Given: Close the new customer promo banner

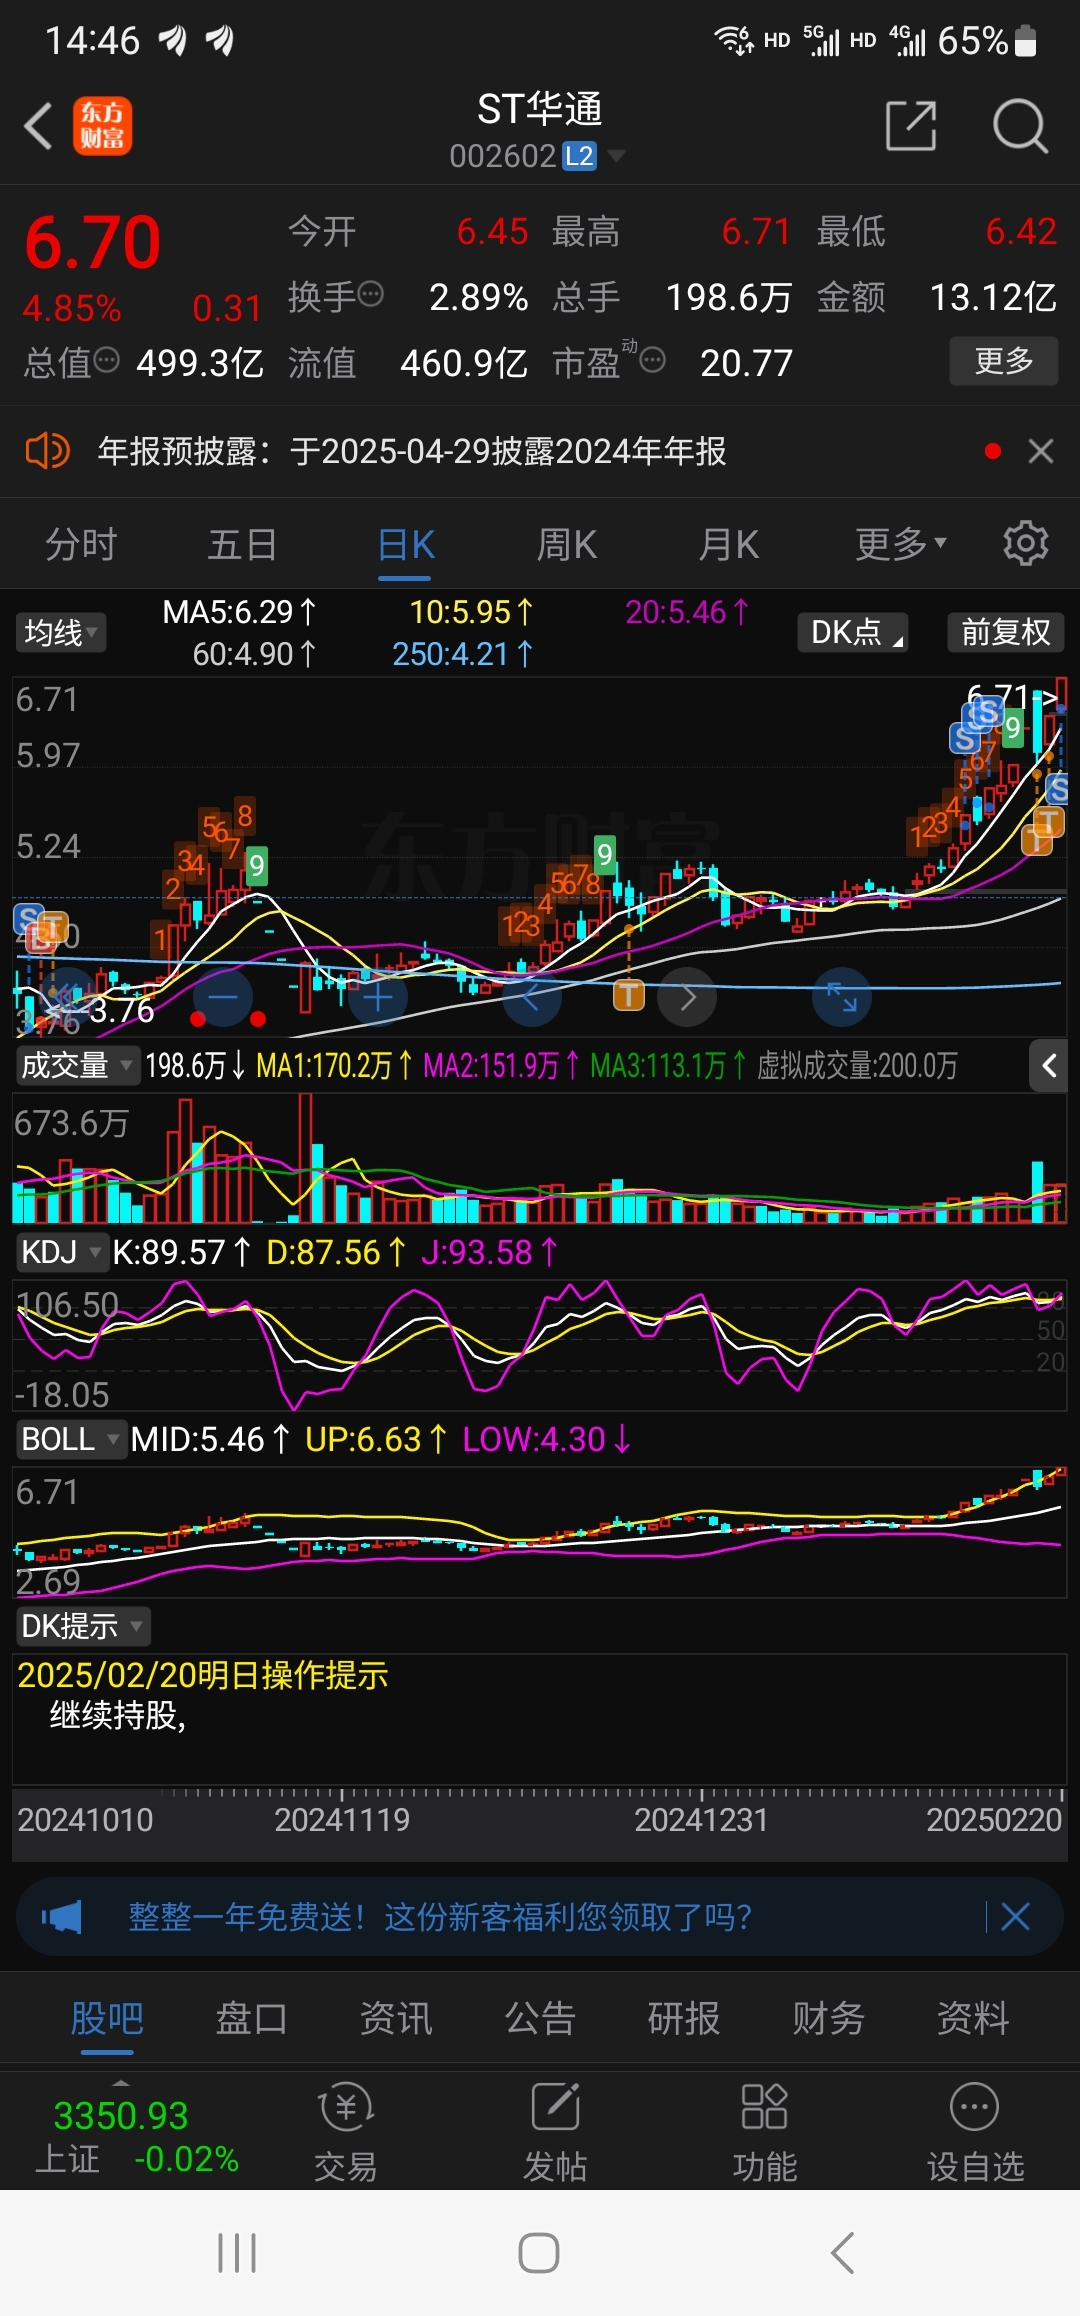Looking at the screenshot, I should pyautogui.click(x=1015, y=1917).
